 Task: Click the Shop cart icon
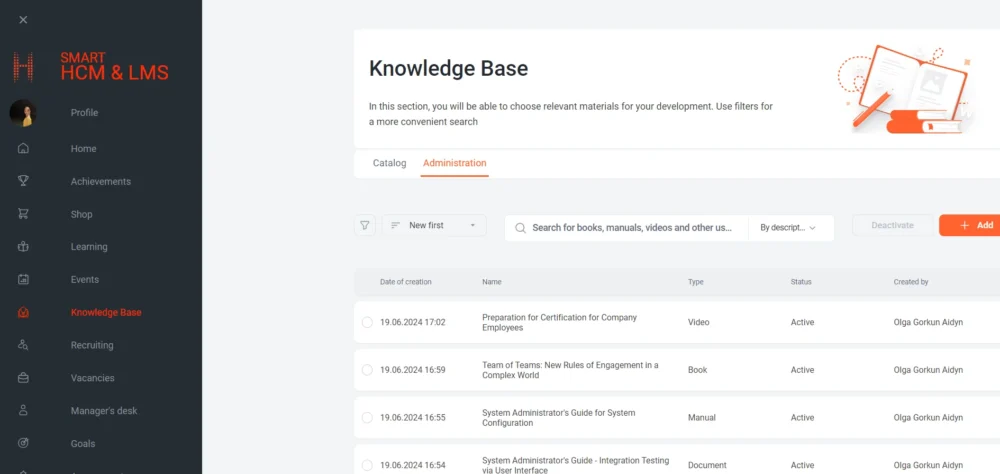click(23, 214)
